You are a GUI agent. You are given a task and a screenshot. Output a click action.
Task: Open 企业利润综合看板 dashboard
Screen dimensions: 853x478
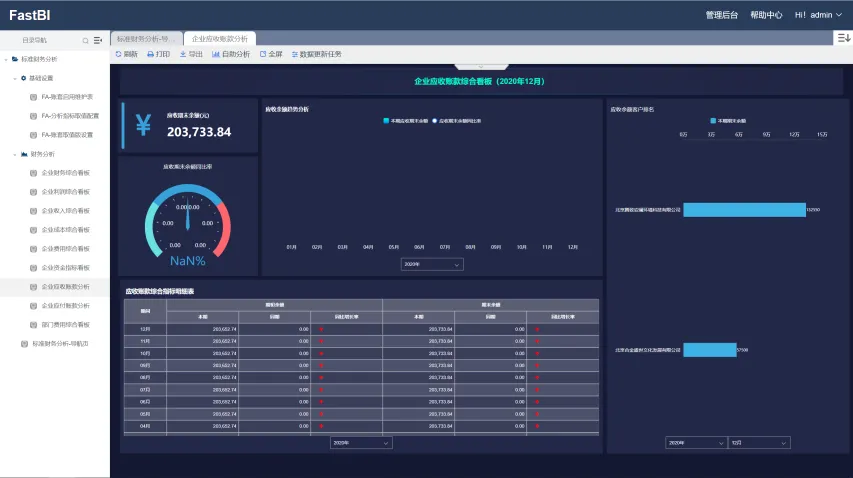tap(66, 192)
